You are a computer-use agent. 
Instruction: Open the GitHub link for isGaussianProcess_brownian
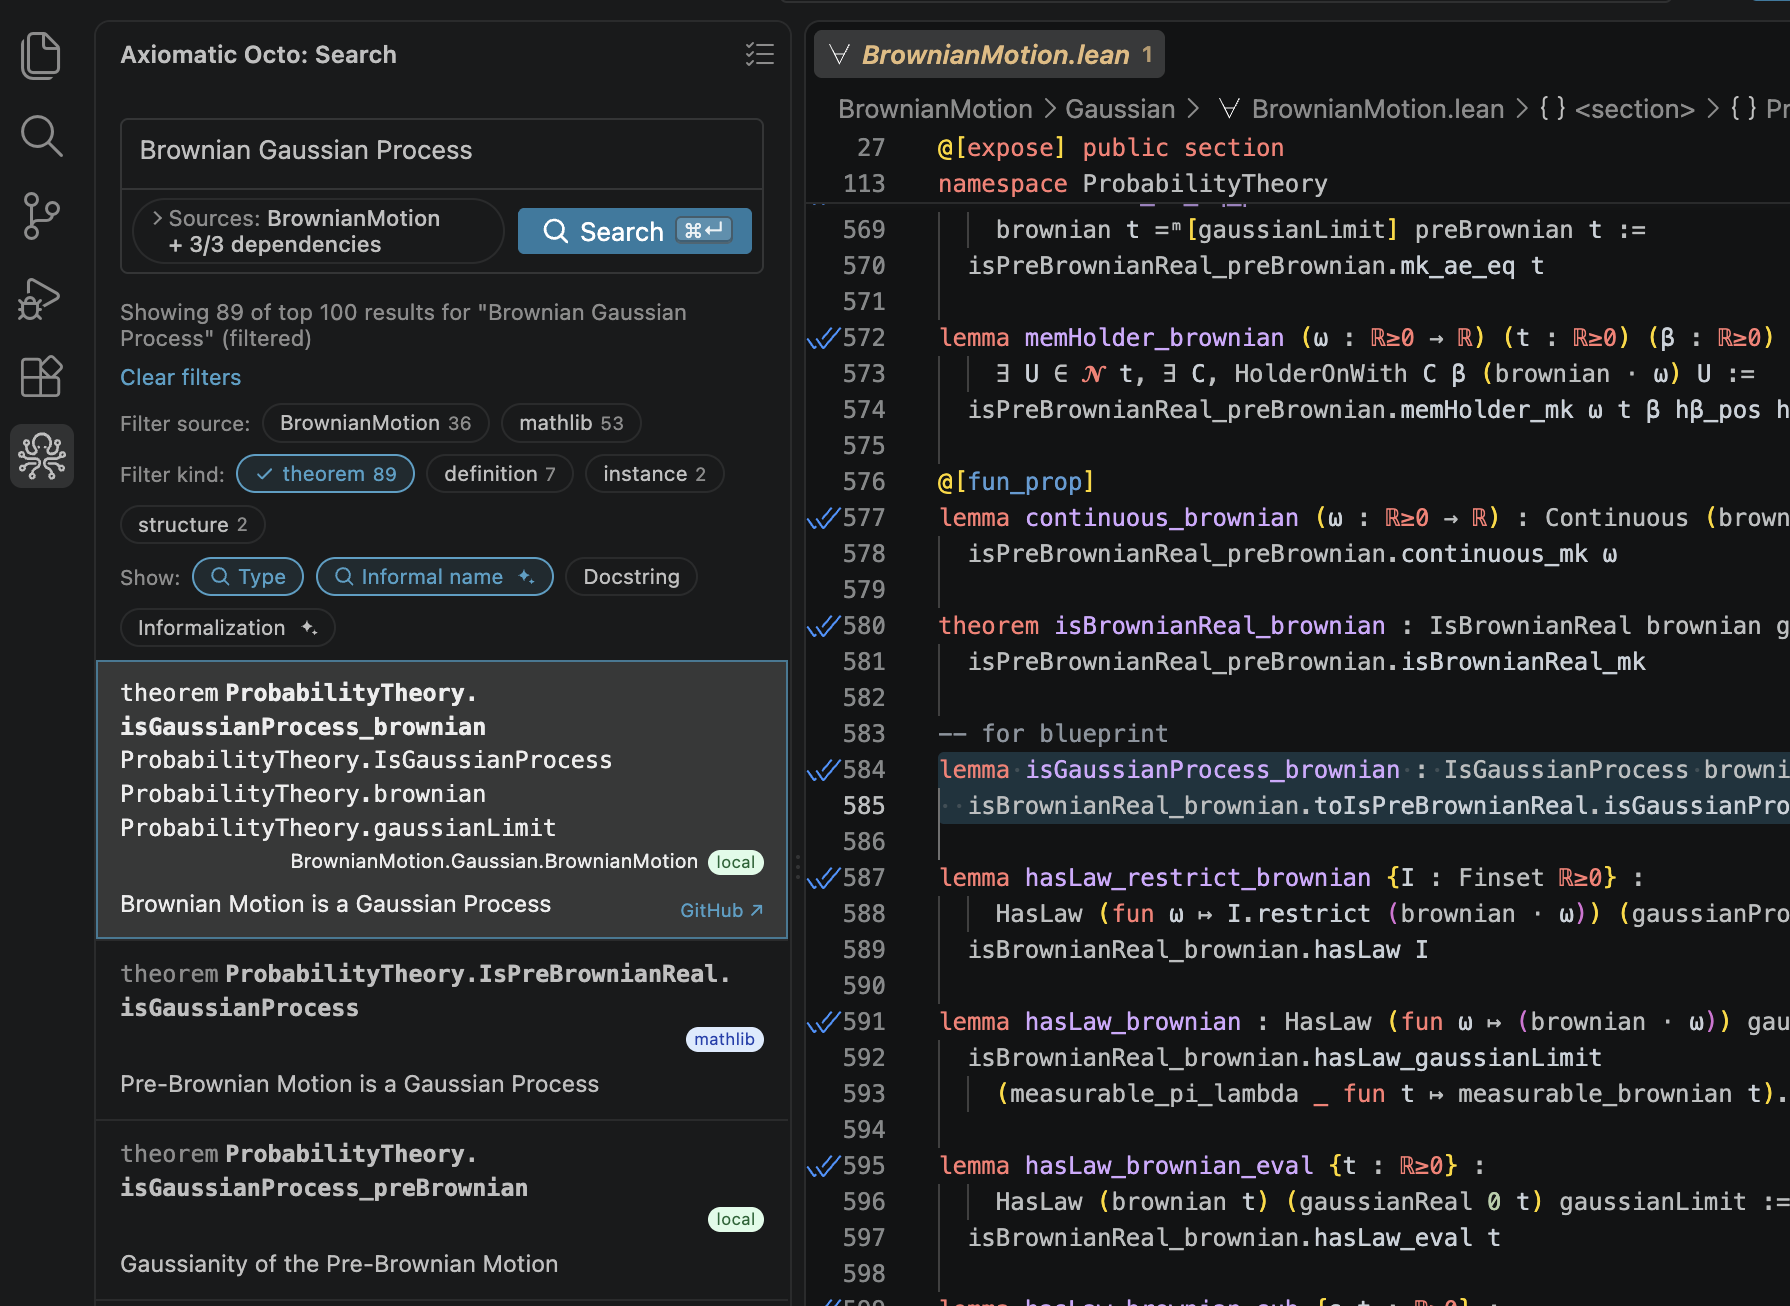pos(721,911)
